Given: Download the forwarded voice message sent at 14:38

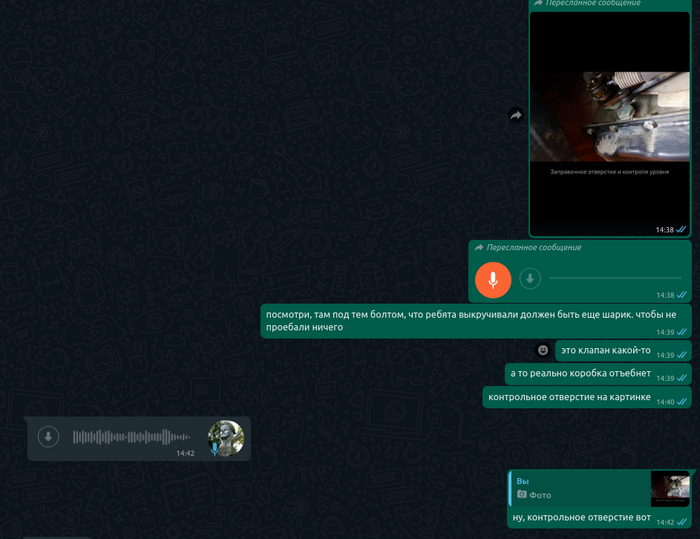Looking at the screenshot, I should [530, 279].
